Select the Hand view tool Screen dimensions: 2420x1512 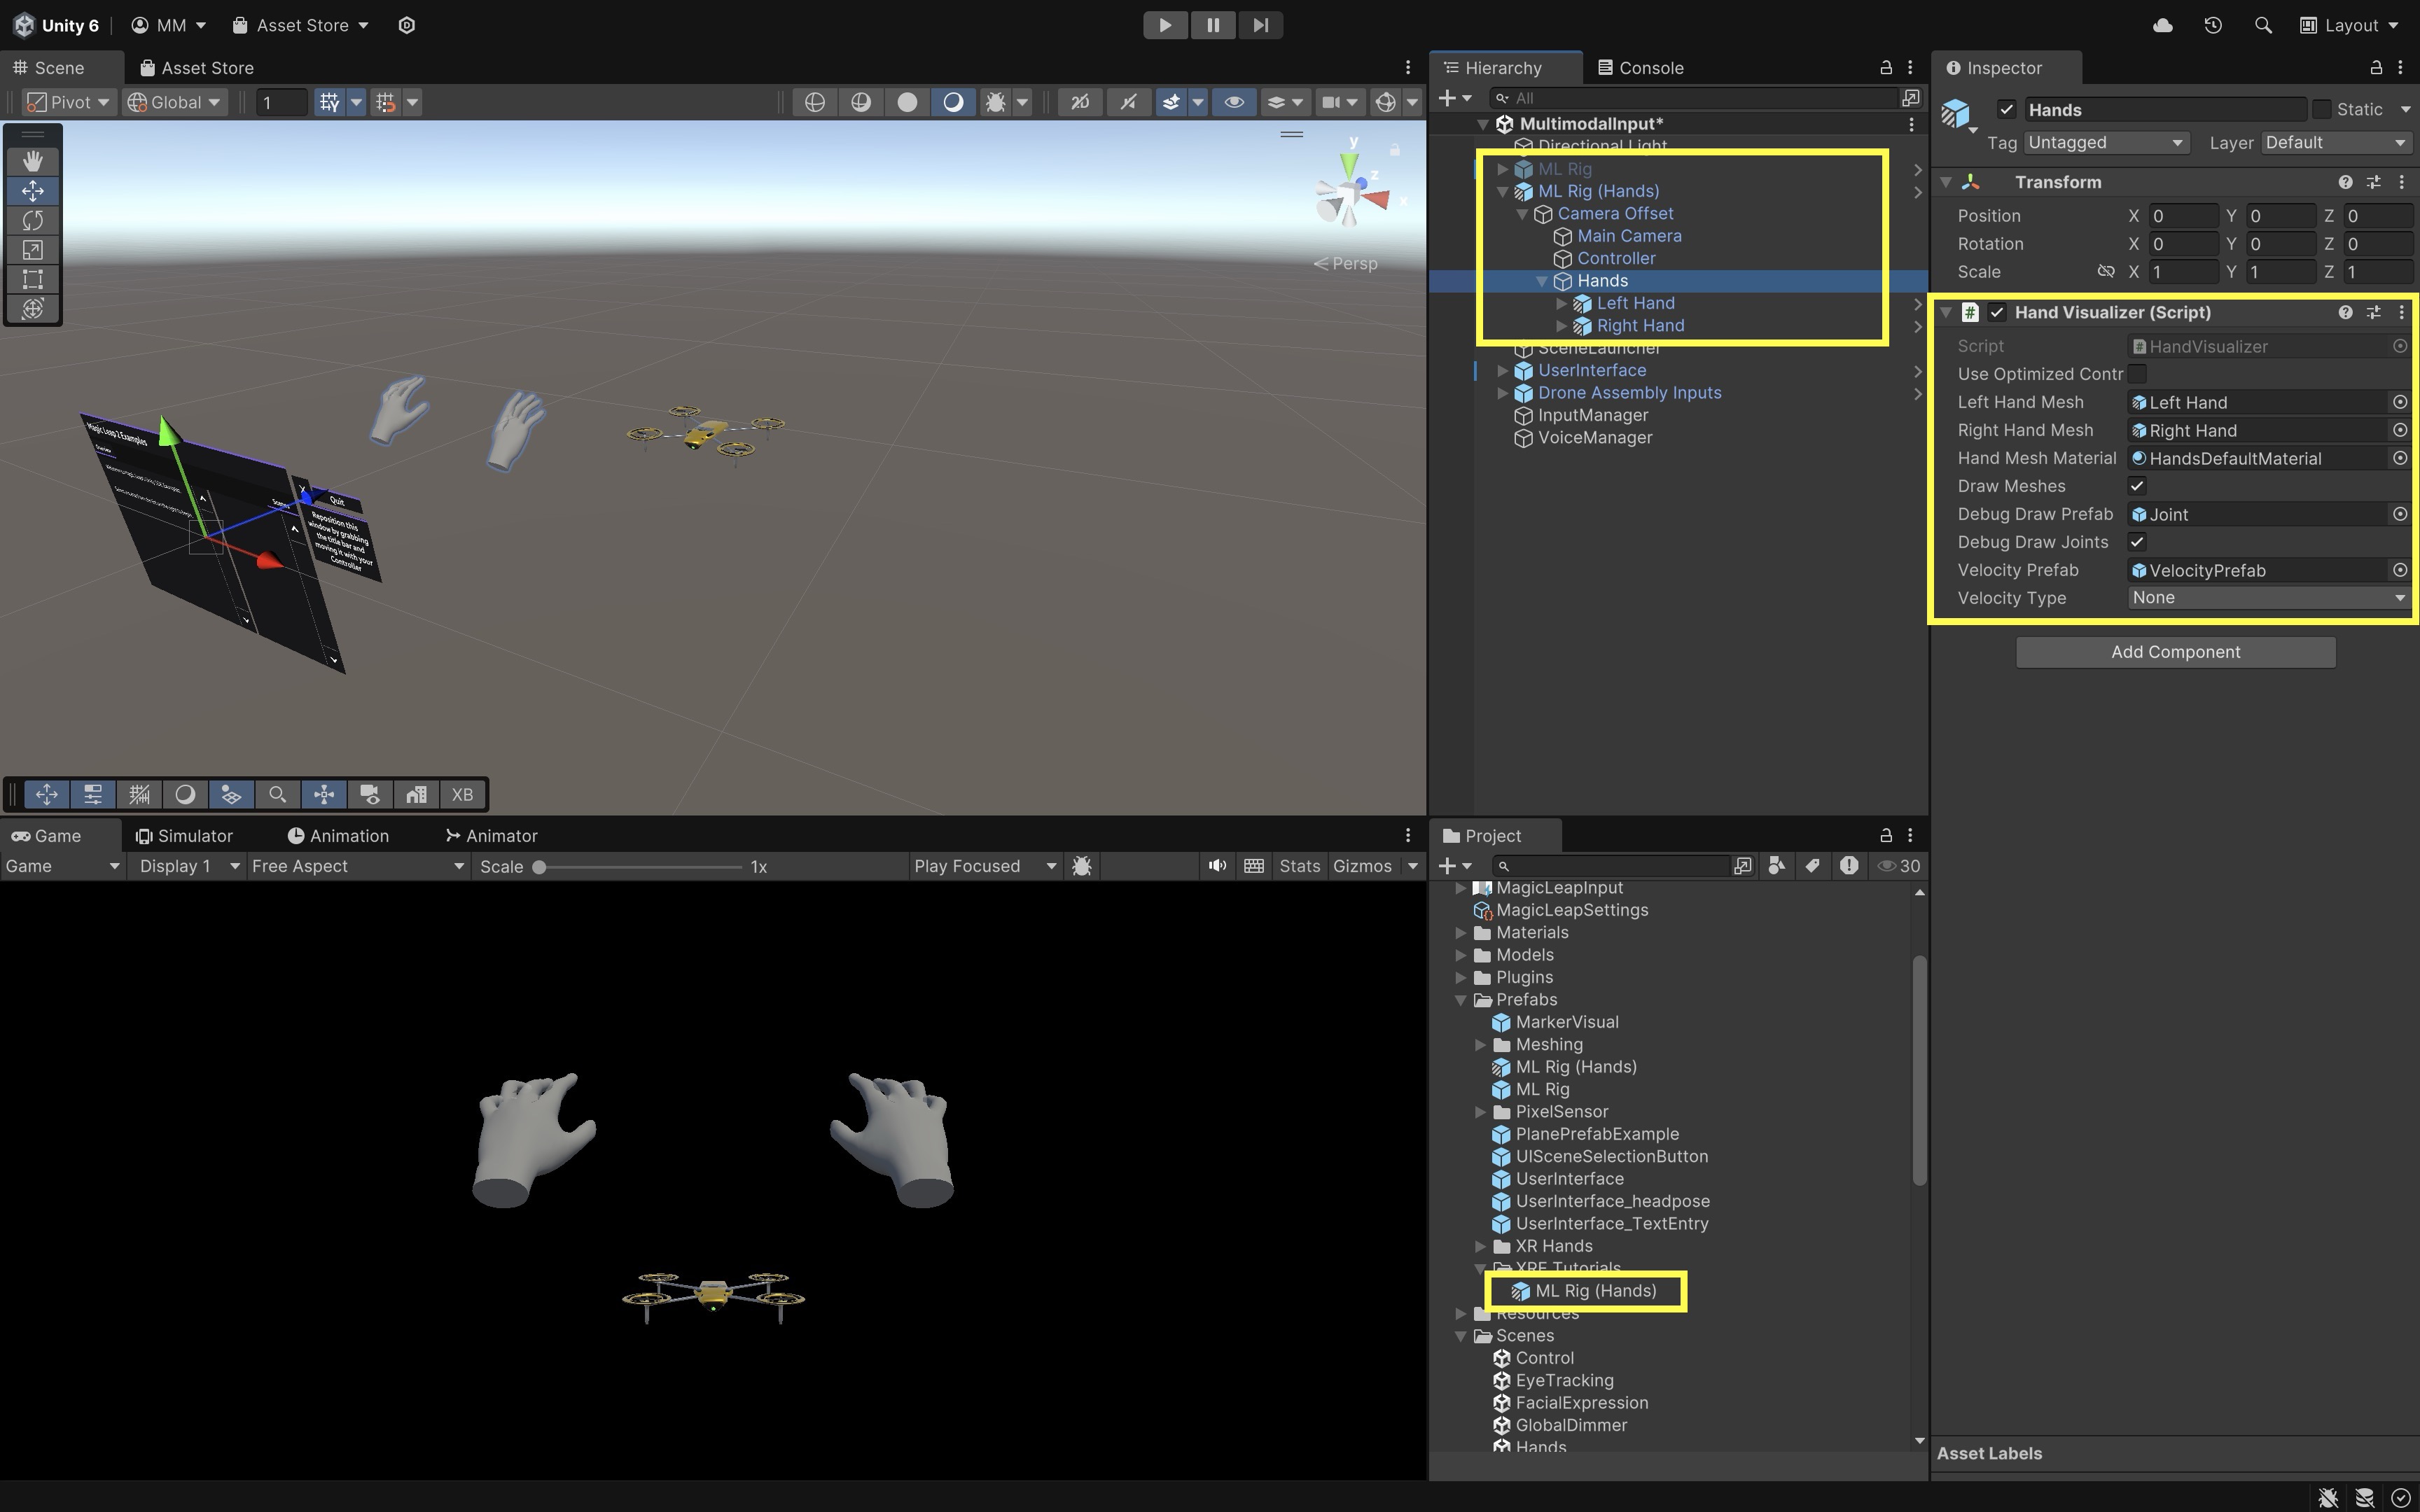[x=32, y=161]
